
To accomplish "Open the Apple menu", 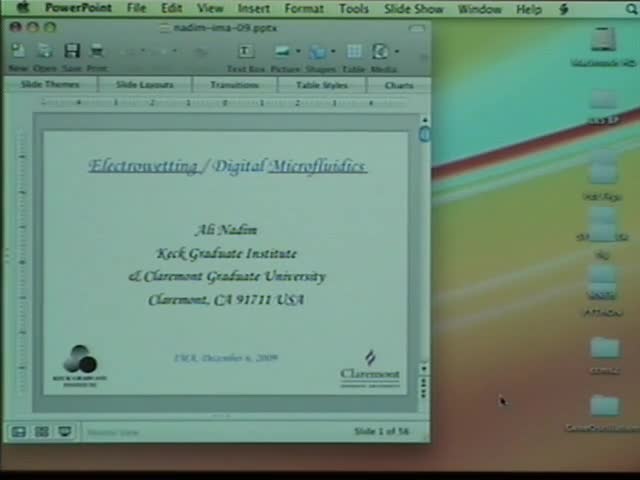I will tap(23, 7).
